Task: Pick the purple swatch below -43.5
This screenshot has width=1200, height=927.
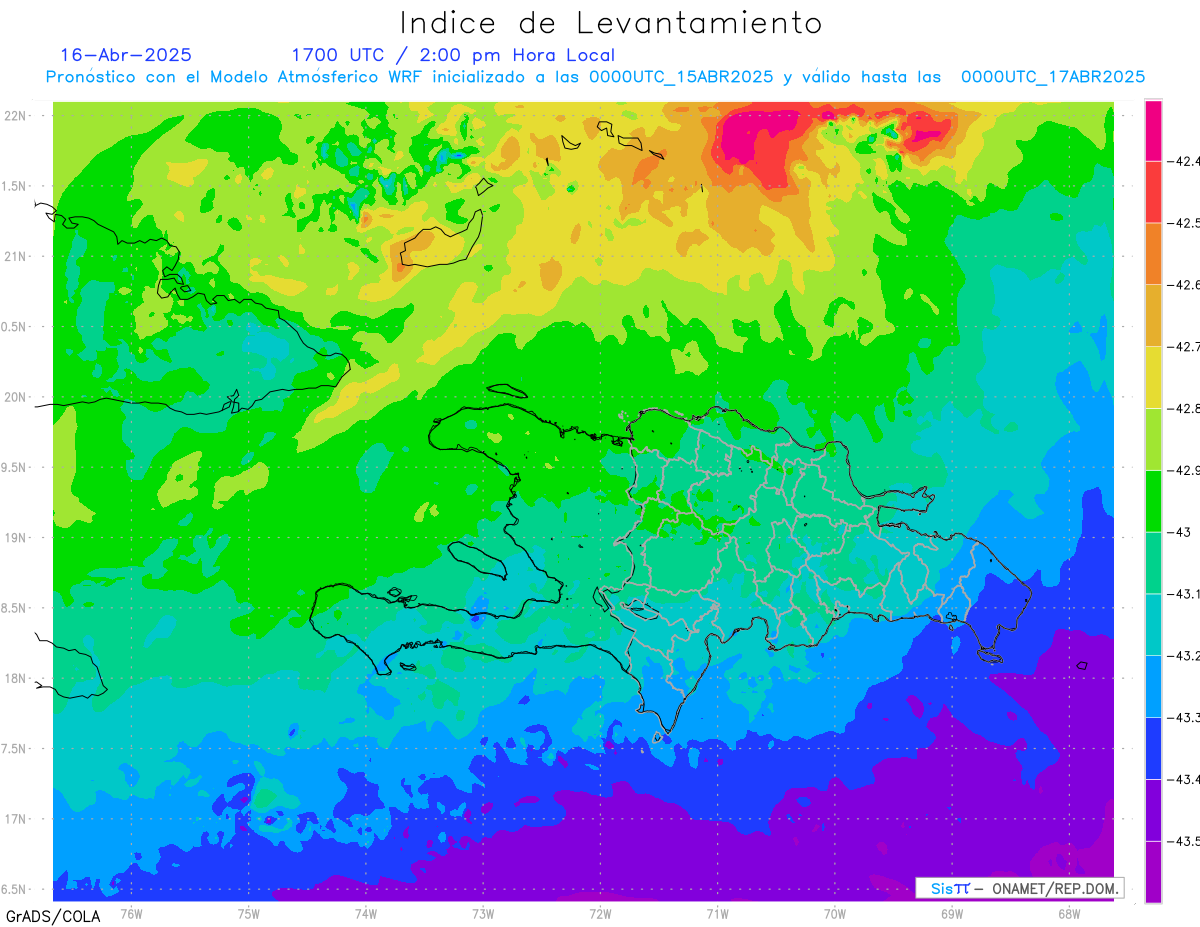Action: coord(1153,873)
